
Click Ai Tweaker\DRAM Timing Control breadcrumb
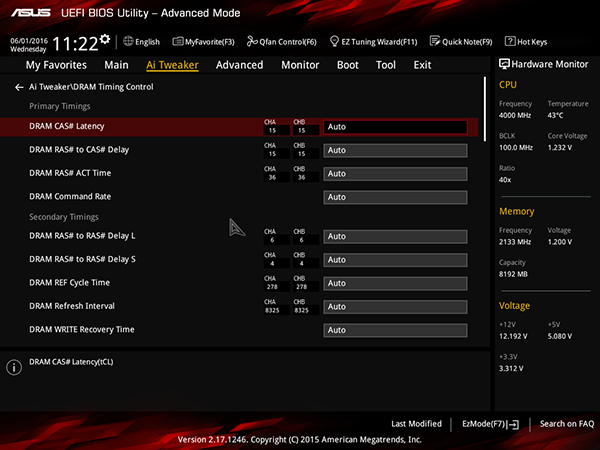[x=91, y=87]
